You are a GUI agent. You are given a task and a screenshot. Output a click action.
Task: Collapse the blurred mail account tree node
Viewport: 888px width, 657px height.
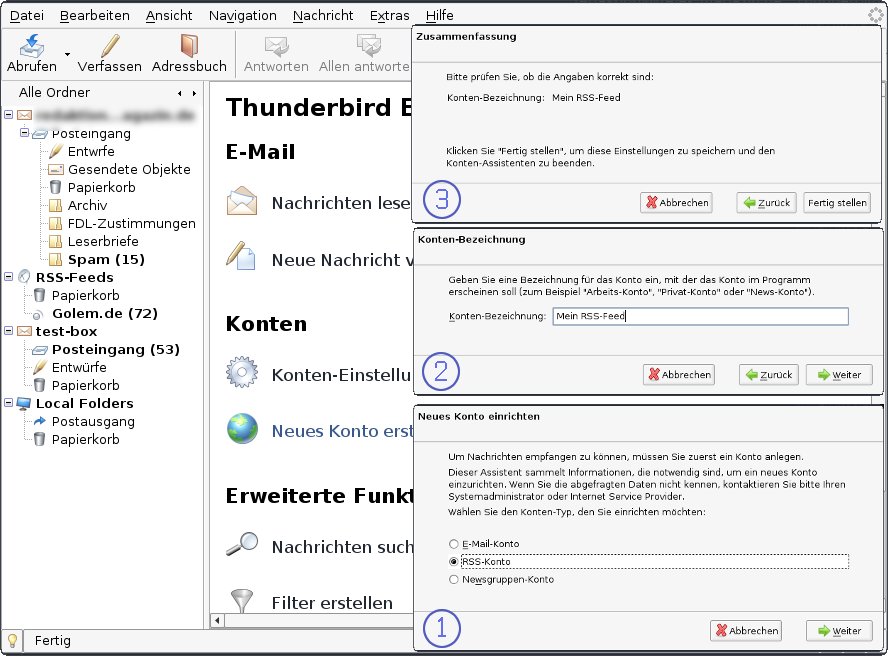(8, 115)
